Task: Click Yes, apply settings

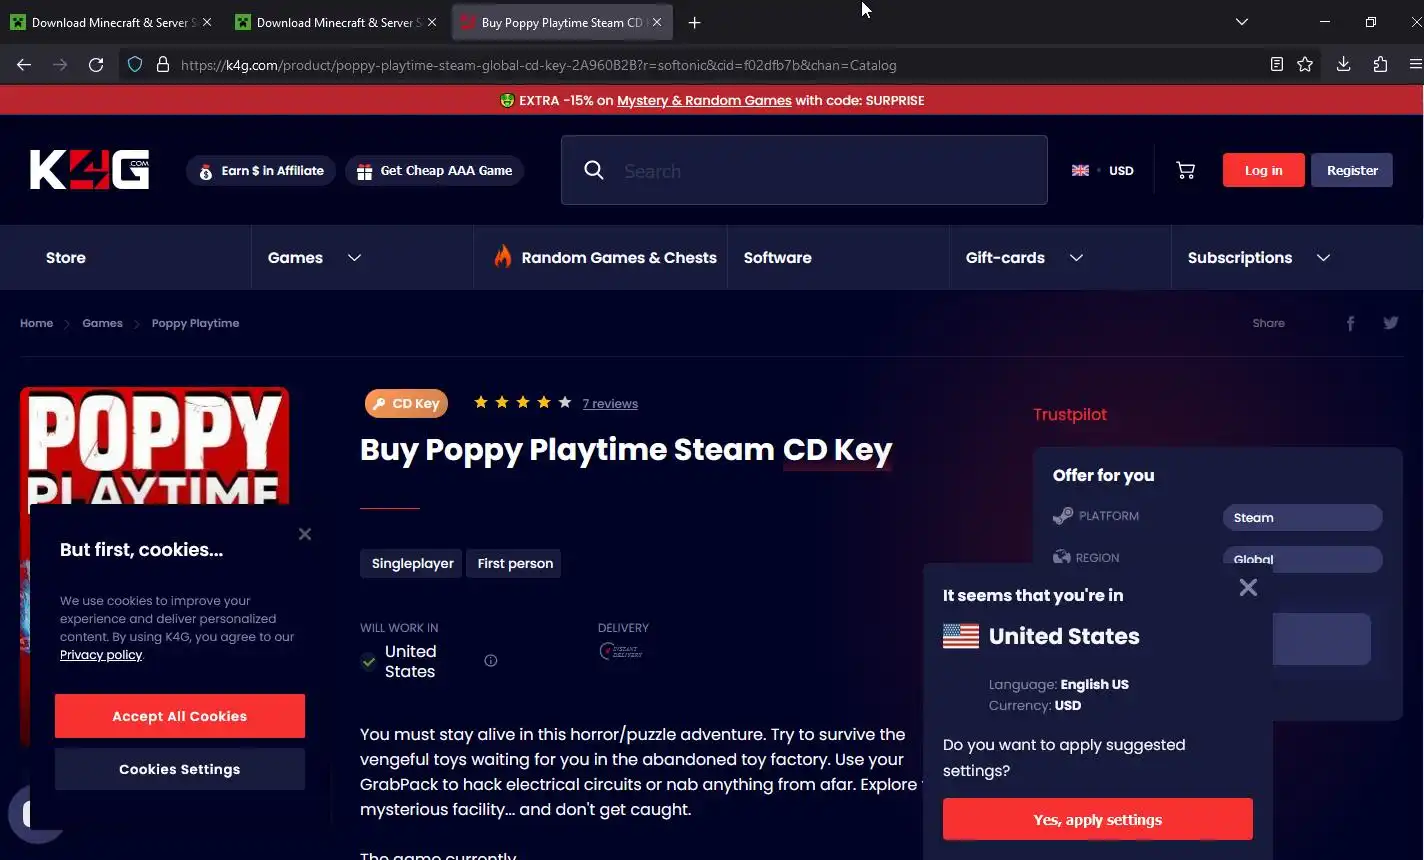Action: [1097, 819]
